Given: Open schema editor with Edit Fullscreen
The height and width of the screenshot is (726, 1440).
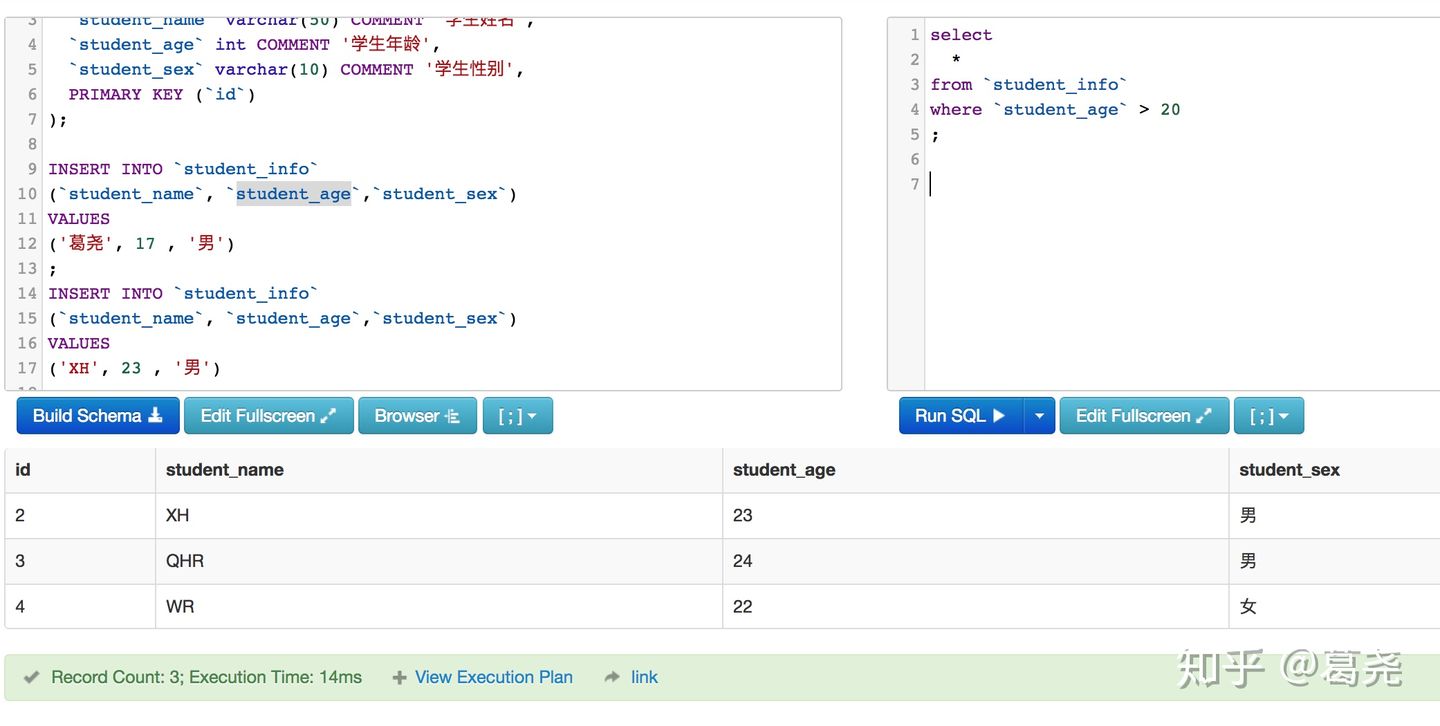Looking at the screenshot, I should click(268, 416).
